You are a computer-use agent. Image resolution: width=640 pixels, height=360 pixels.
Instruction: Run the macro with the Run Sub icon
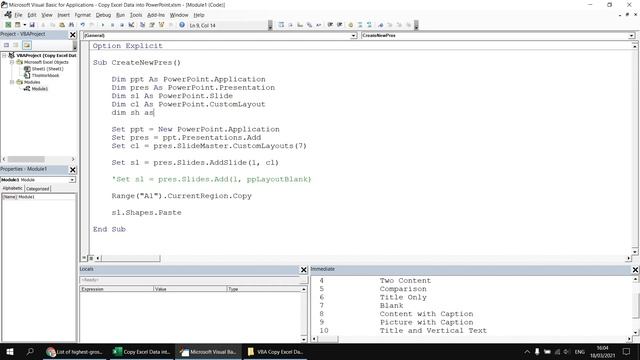pyautogui.click(x=102, y=25)
